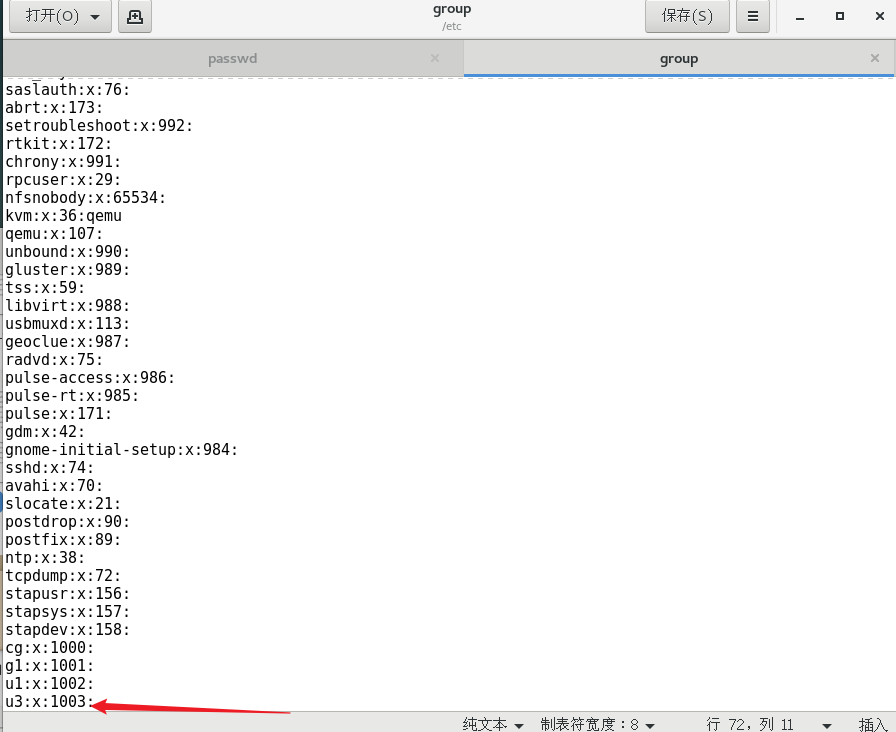Close the passwd tab
Viewport: 896px width, 732px height.
tap(434, 58)
